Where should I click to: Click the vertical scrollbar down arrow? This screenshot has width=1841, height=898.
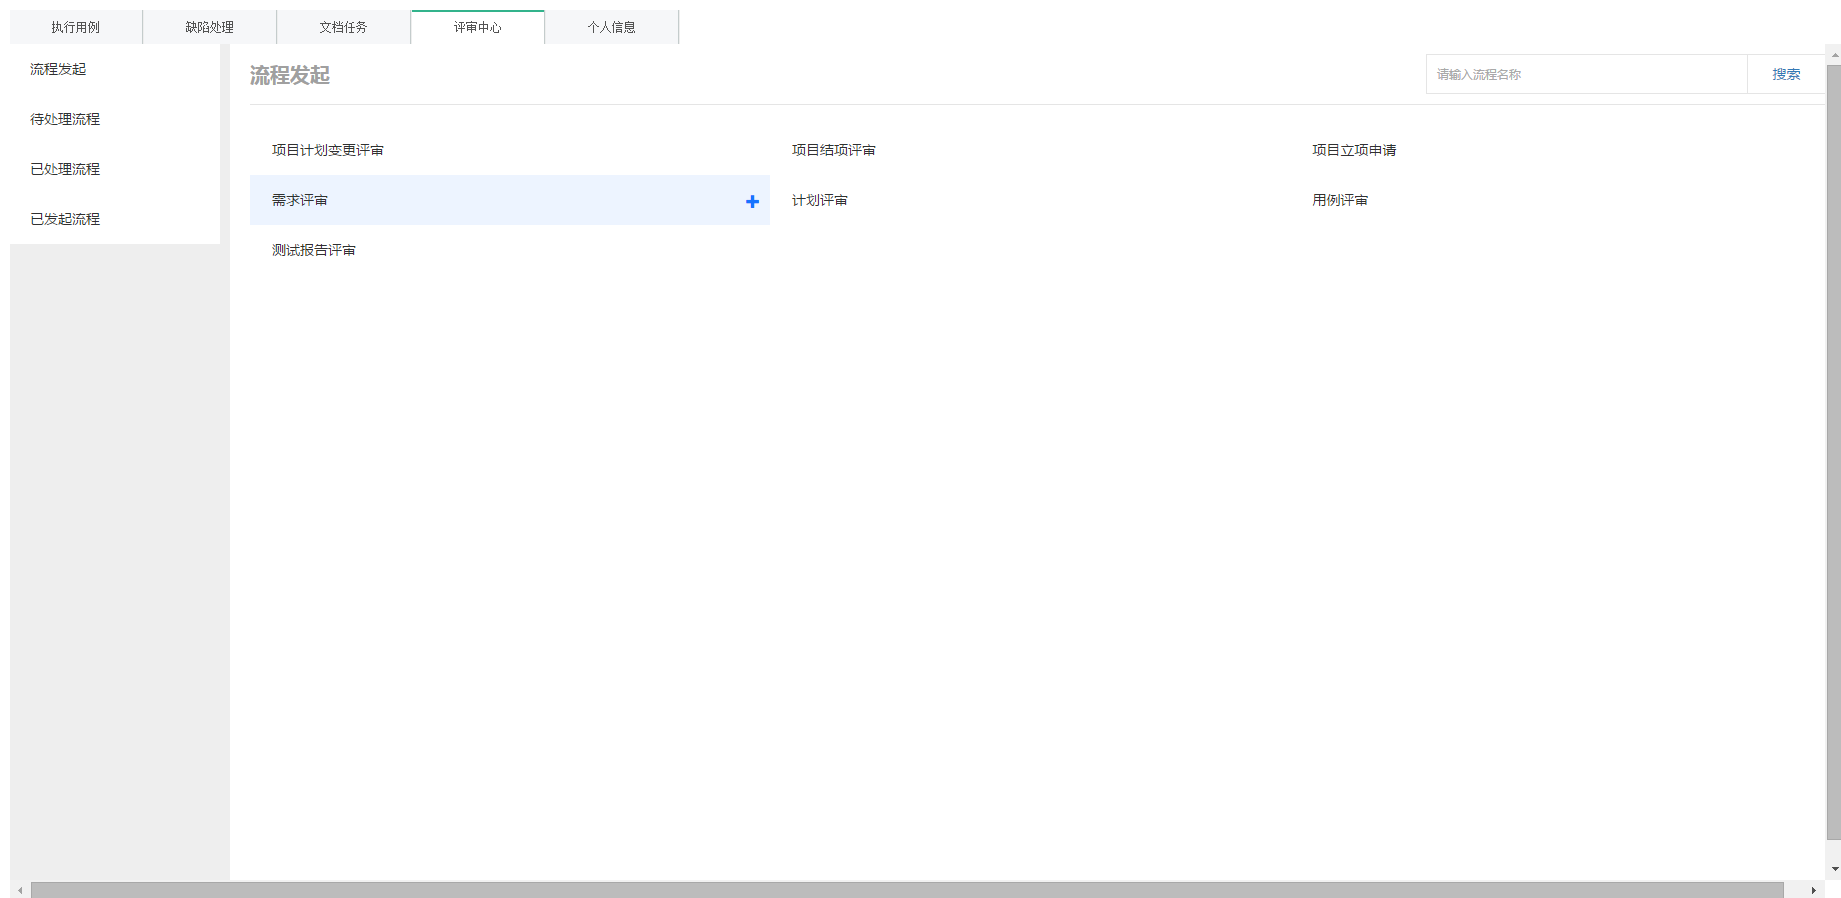[1834, 870]
